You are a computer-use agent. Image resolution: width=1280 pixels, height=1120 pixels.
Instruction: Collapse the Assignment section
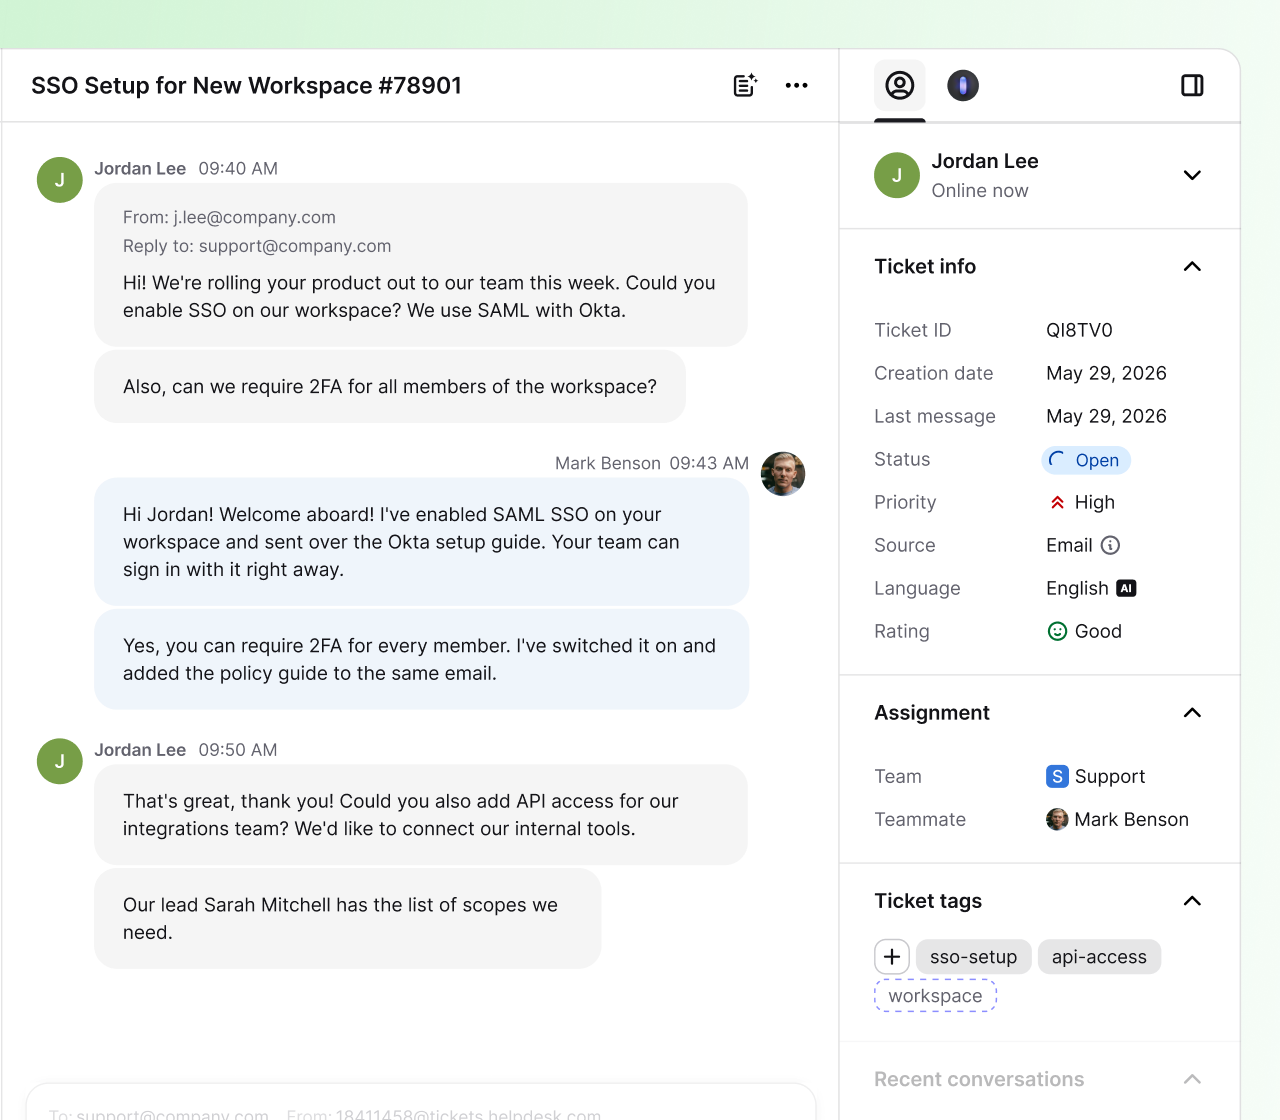click(1192, 713)
